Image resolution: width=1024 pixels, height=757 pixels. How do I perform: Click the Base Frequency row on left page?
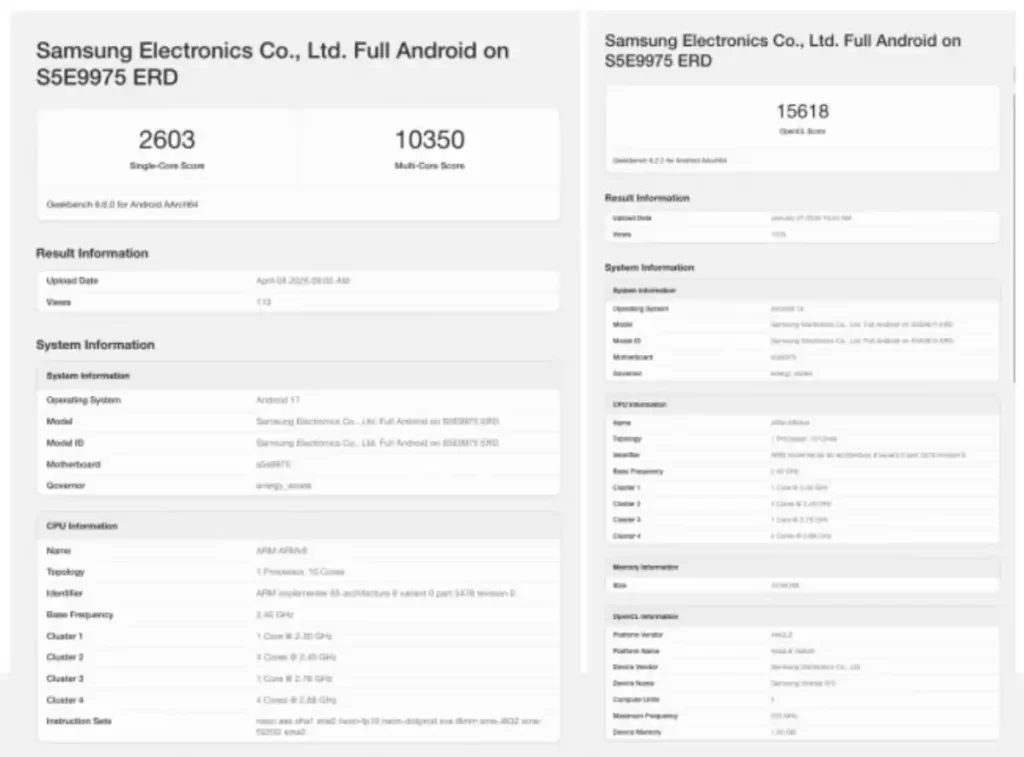298,615
